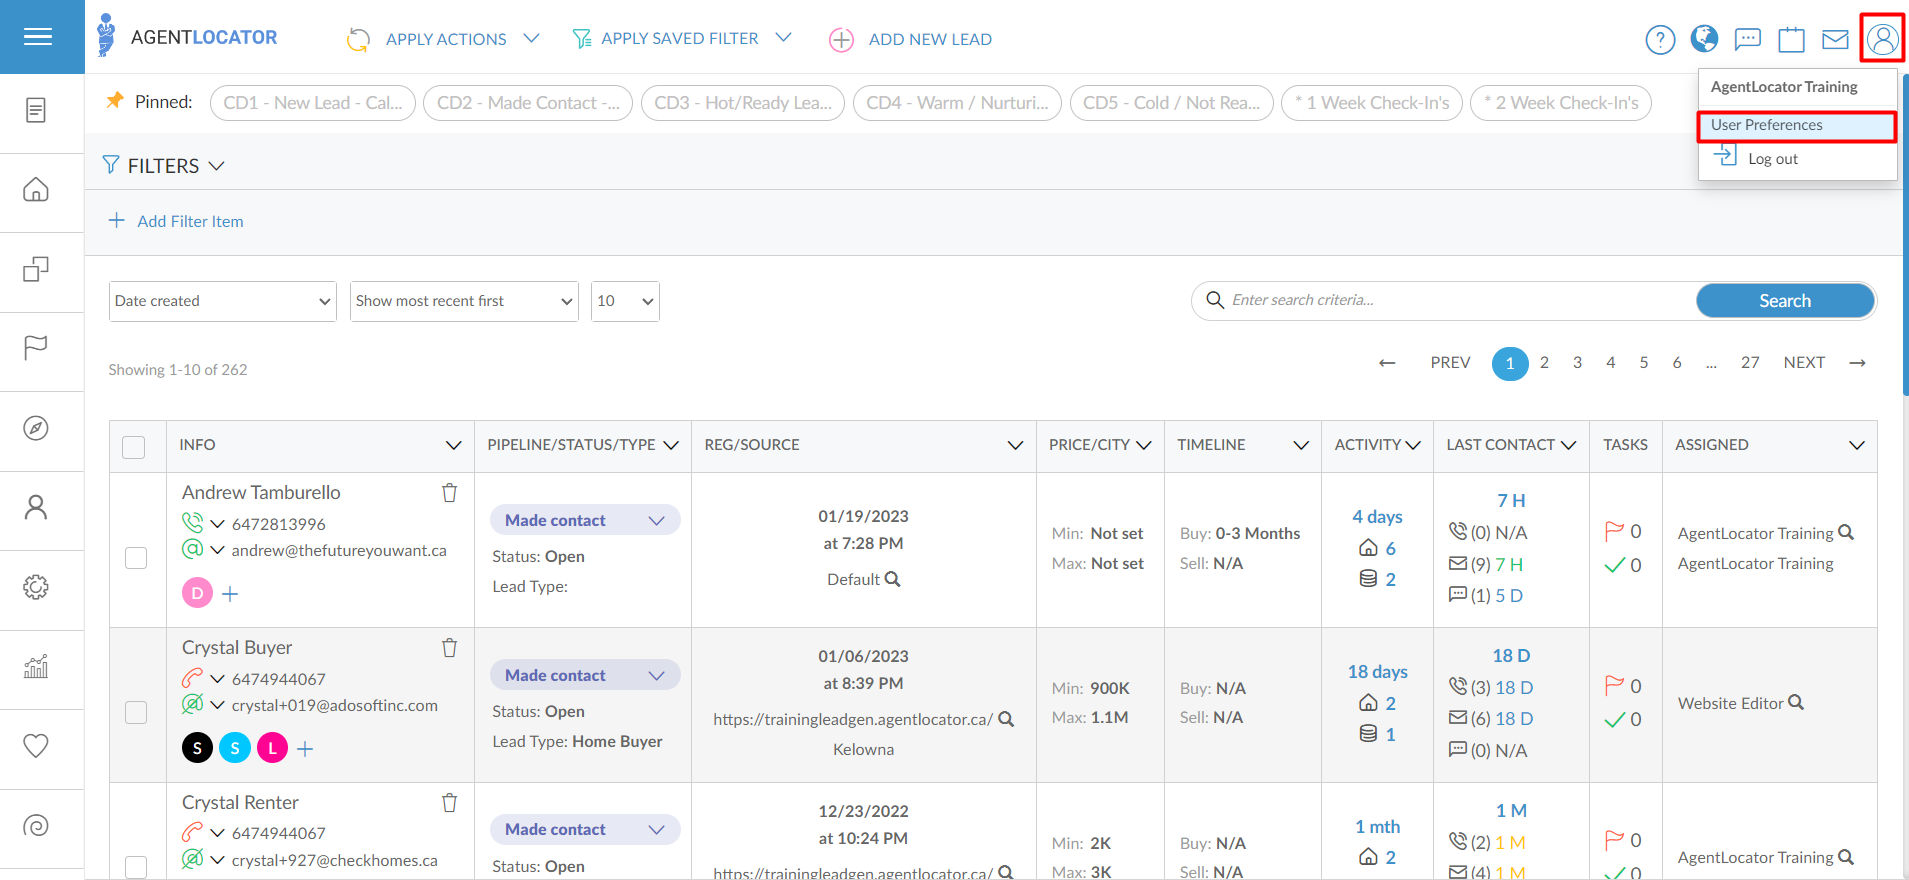Open the Date created sort dropdown
This screenshot has width=1909, height=880.
223,301
